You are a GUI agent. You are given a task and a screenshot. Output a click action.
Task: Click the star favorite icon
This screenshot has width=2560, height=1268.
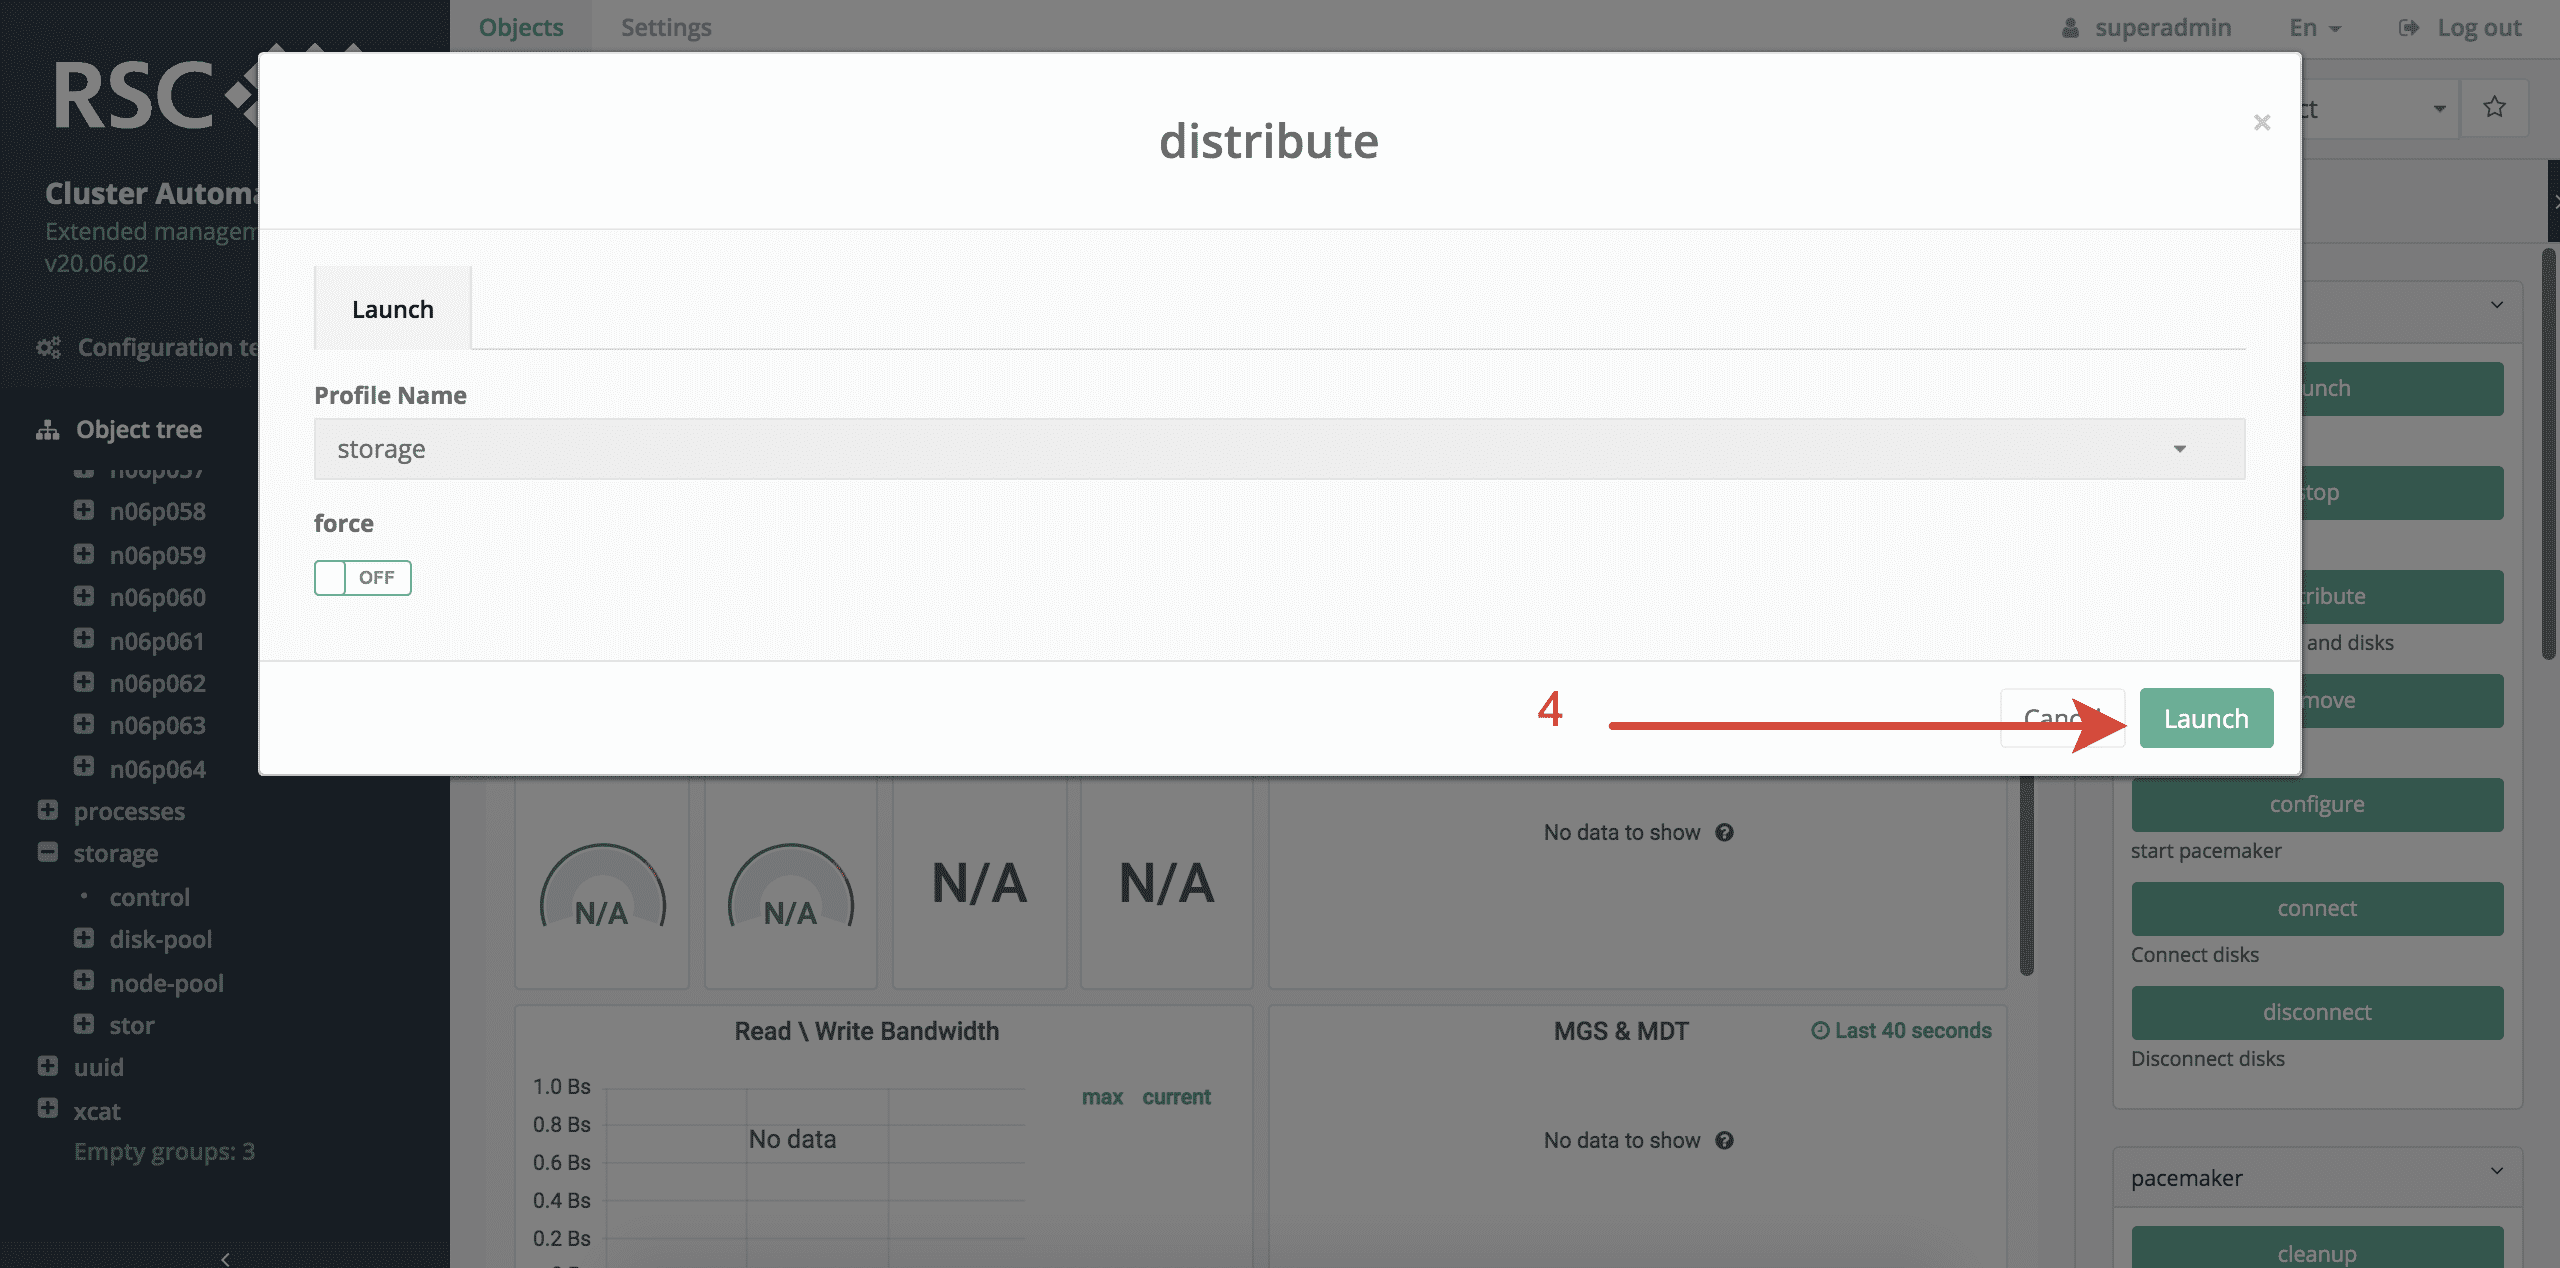coord(2494,107)
